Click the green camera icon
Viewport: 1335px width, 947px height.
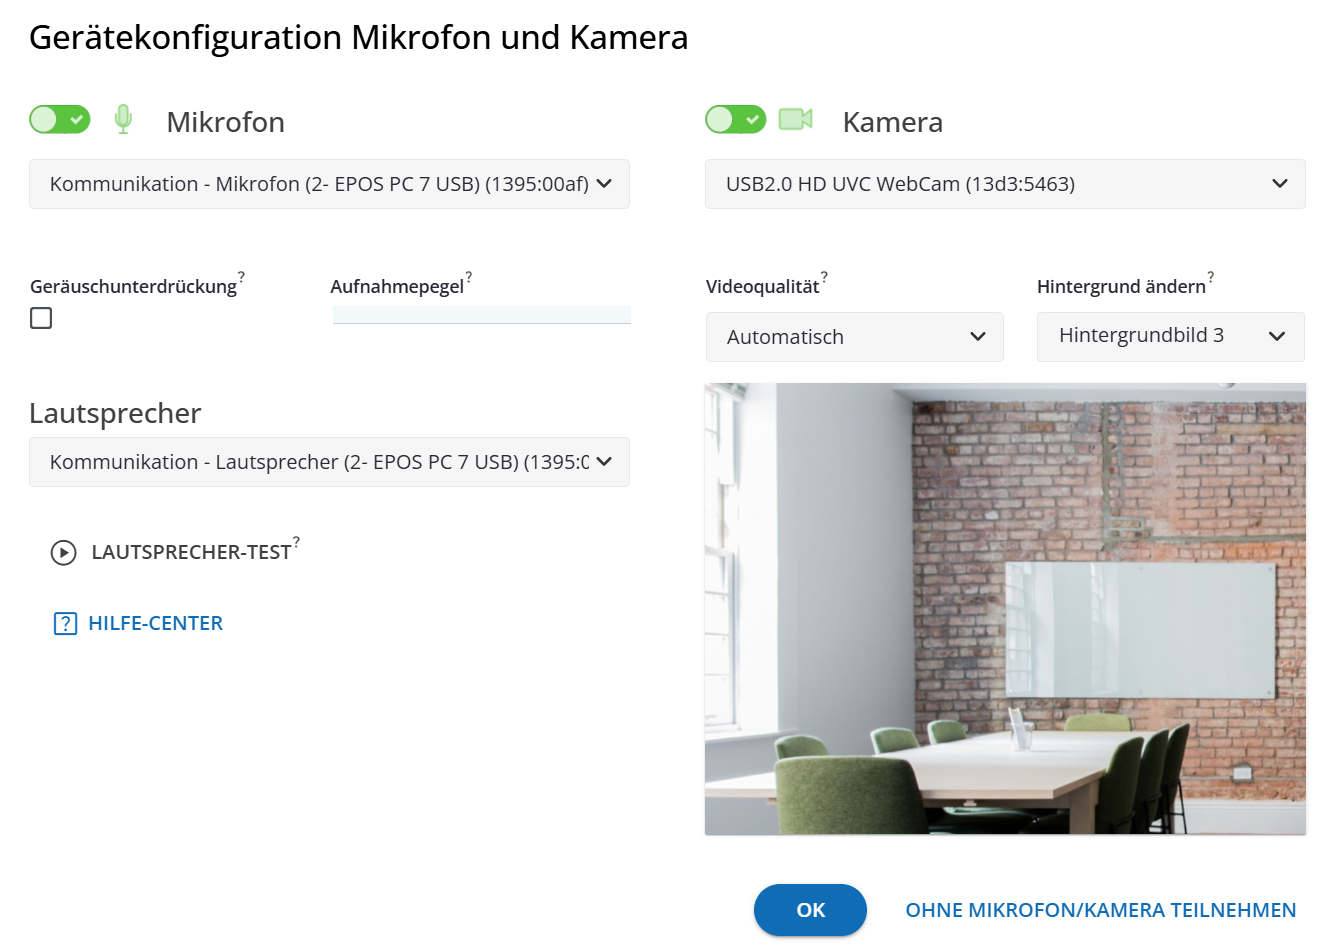coord(795,119)
